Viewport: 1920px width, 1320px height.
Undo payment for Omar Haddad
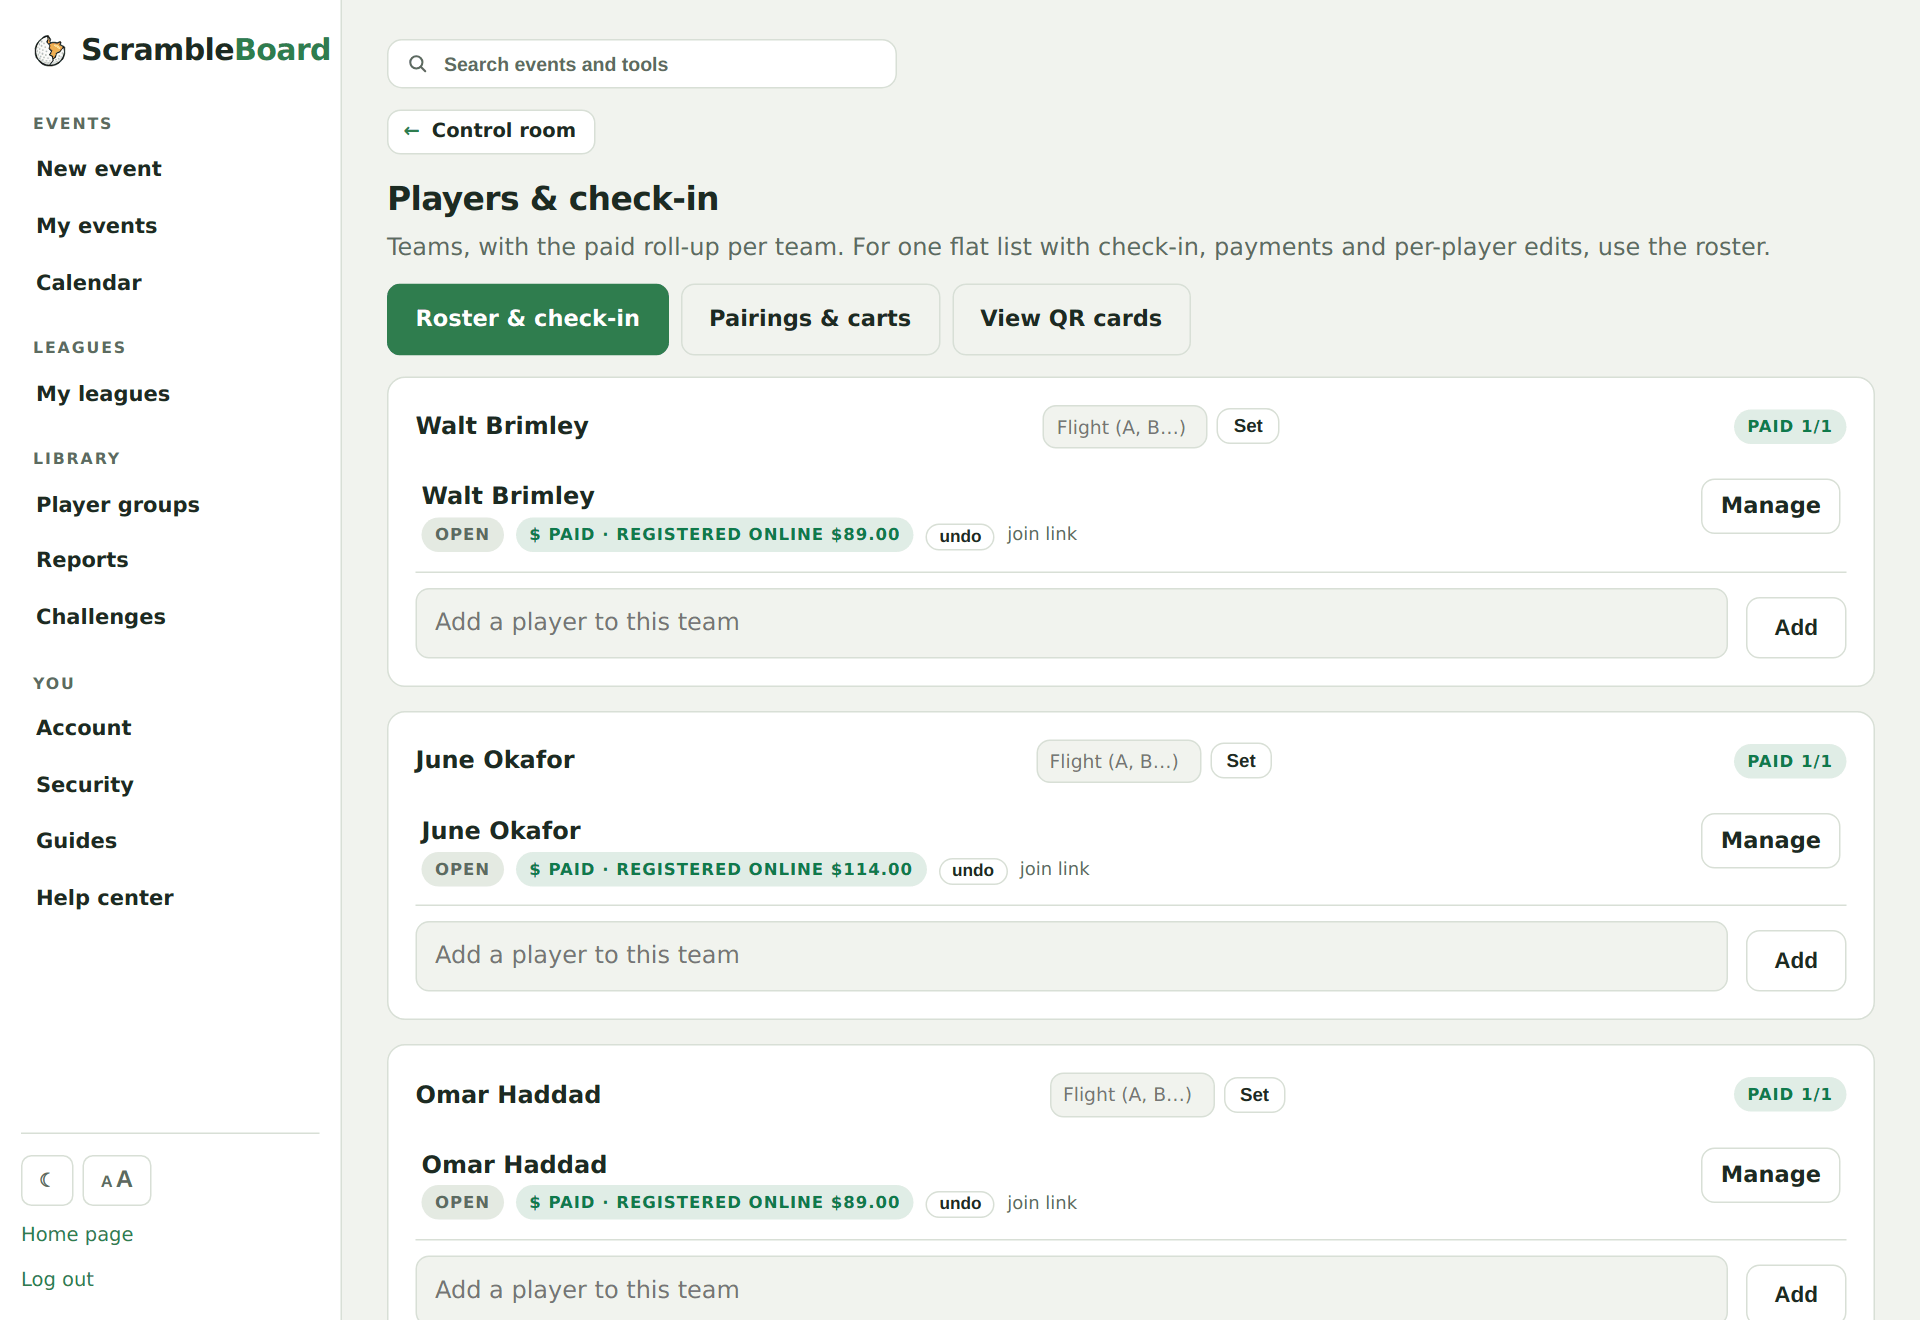pyautogui.click(x=960, y=1203)
